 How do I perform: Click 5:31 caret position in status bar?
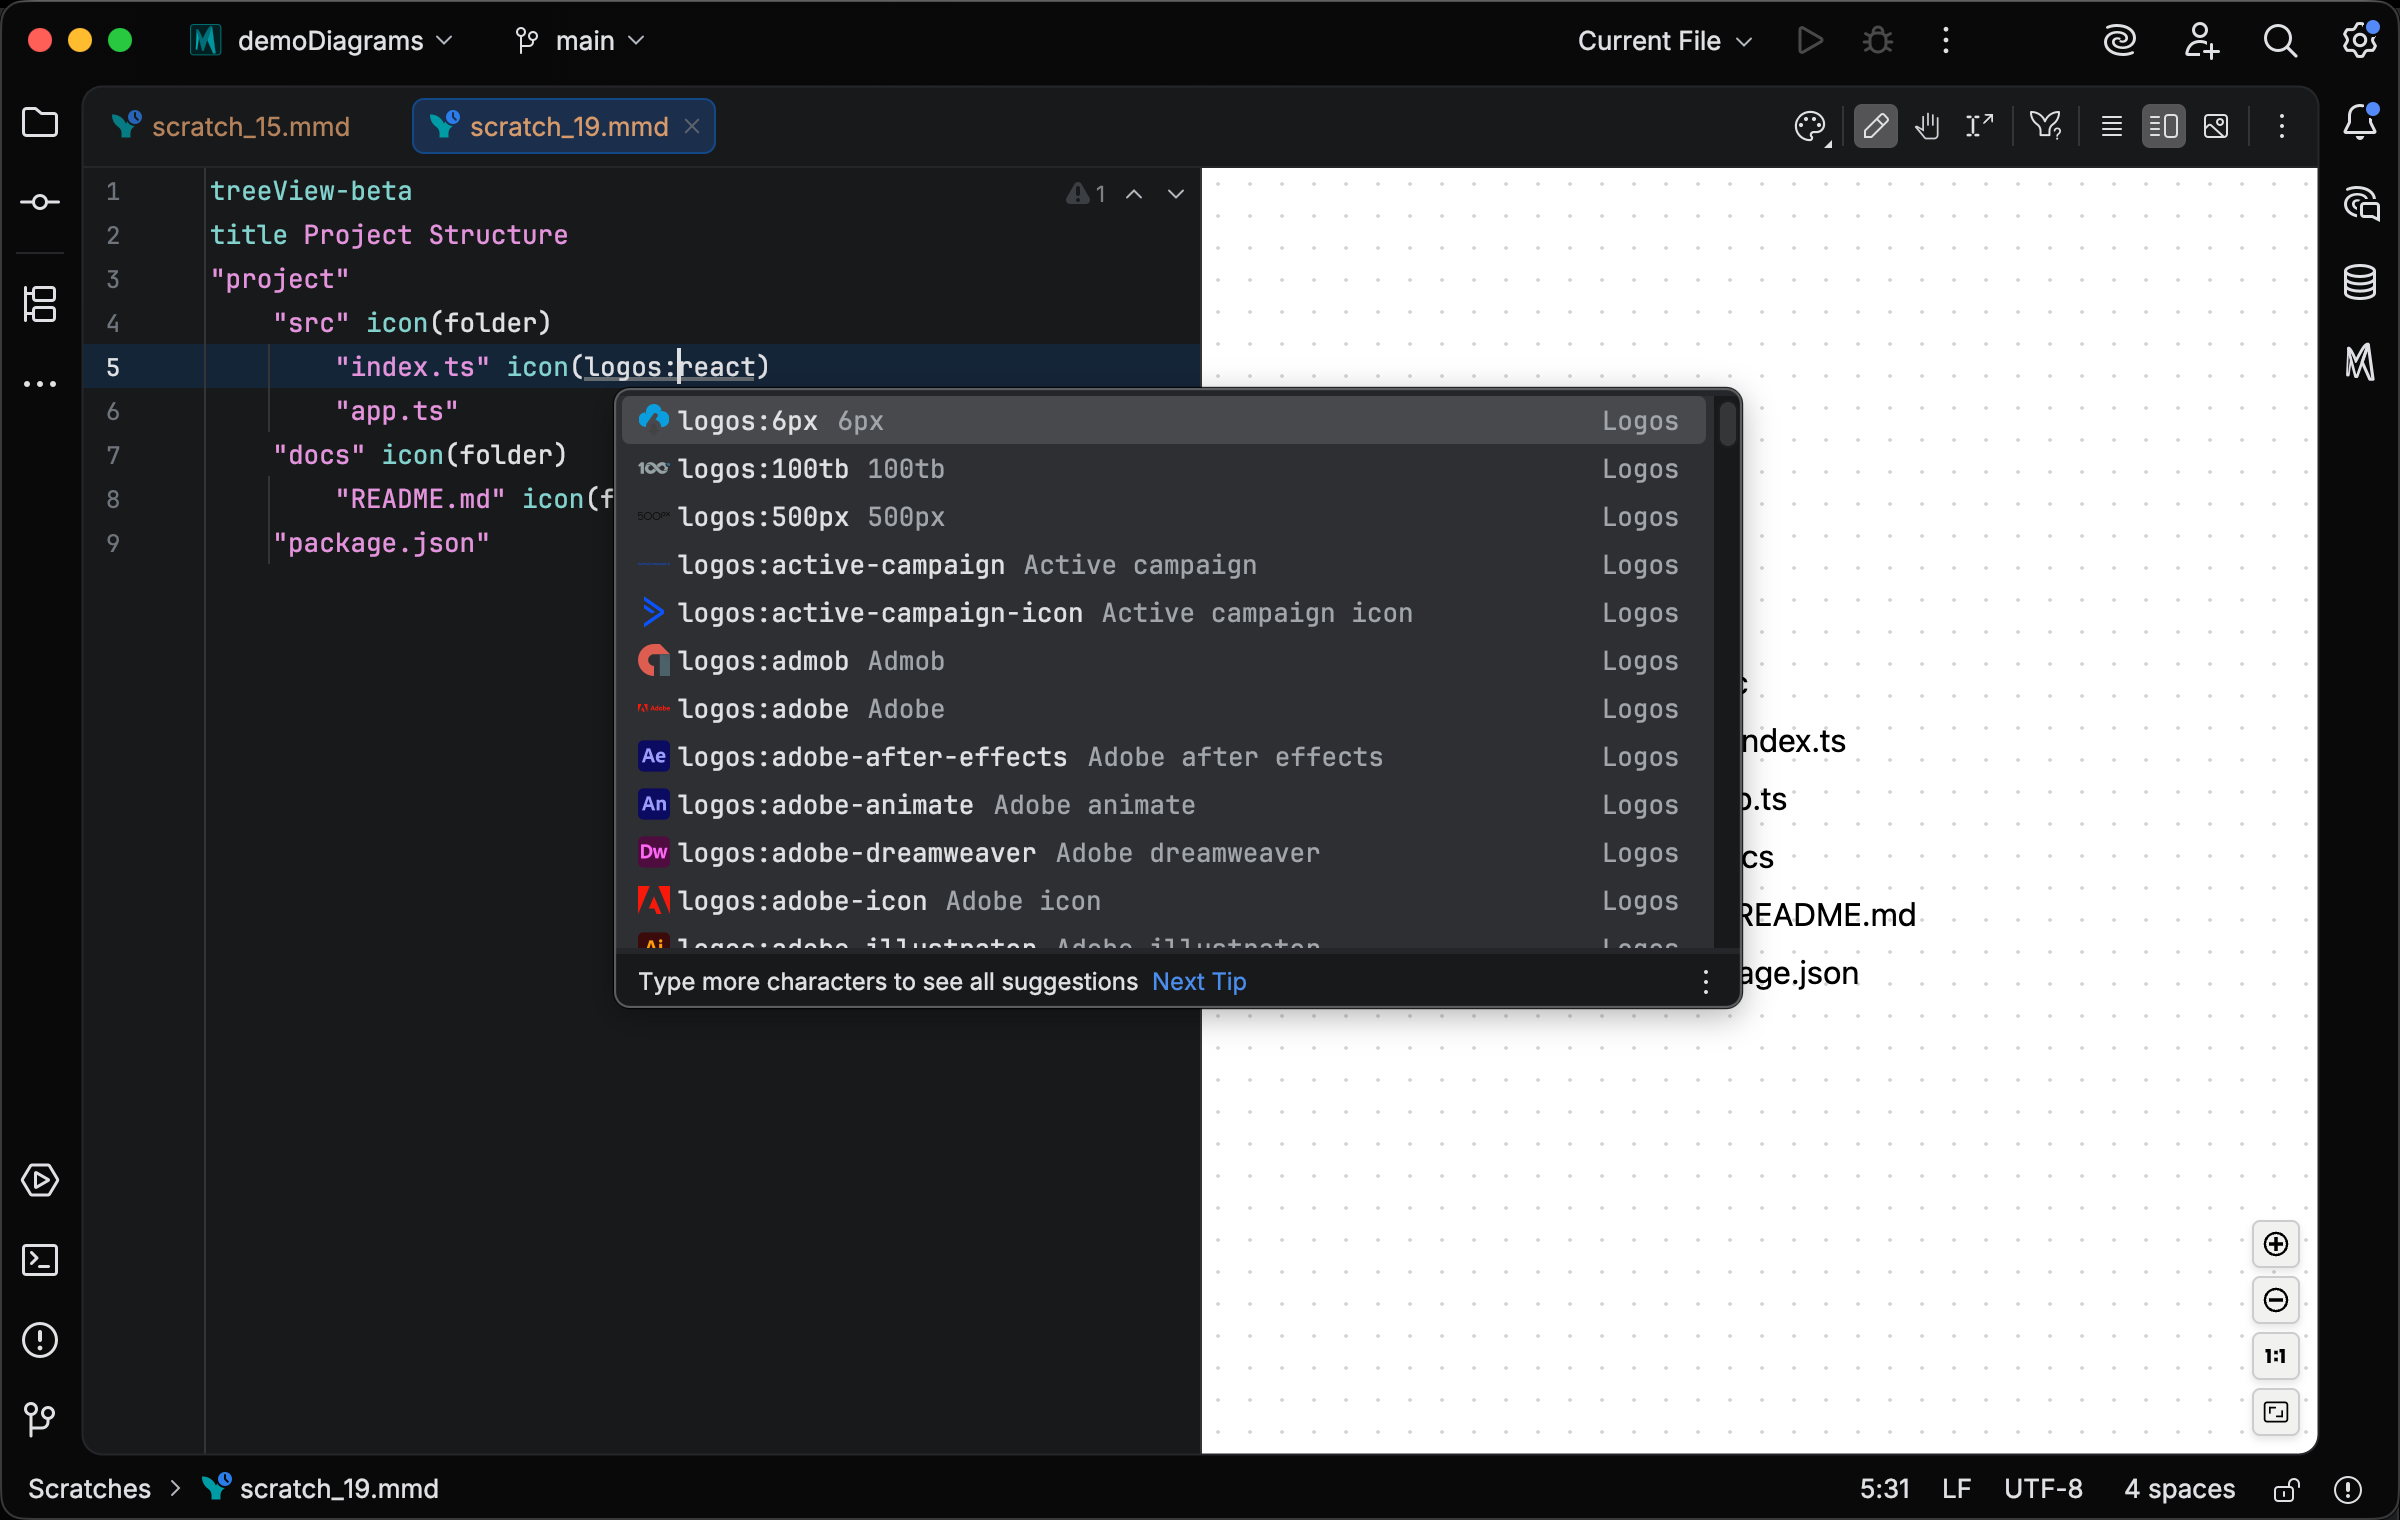pos(1884,1489)
